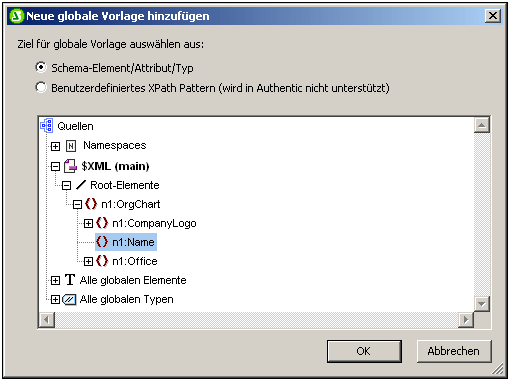This screenshot has height=381, width=510.
Task: Confirm with the OK button
Action: point(364,351)
